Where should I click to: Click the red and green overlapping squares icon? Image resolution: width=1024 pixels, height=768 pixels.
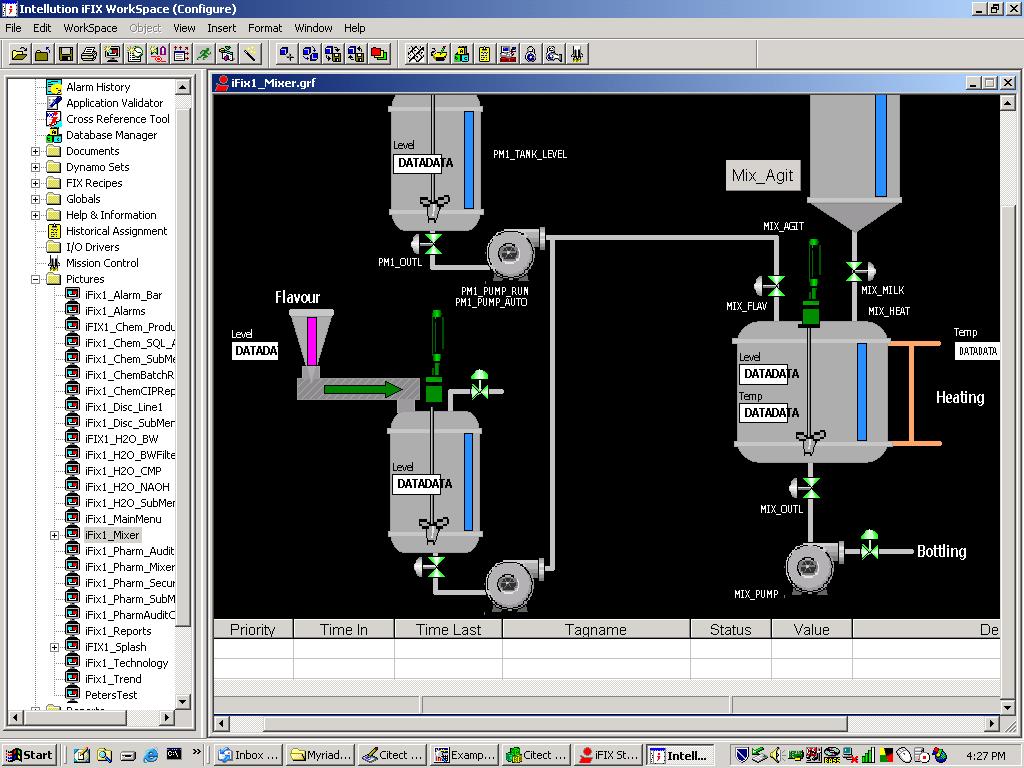[379, 54]
